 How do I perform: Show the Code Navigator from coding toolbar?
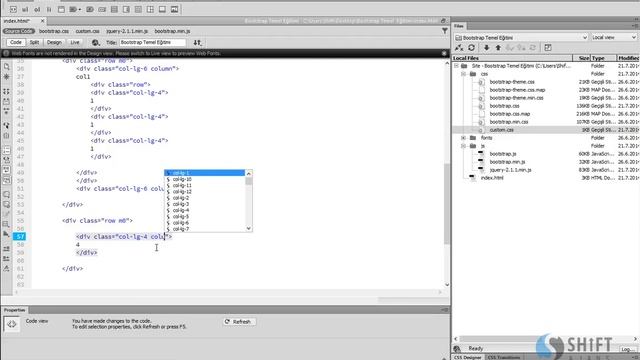(6, 77)
